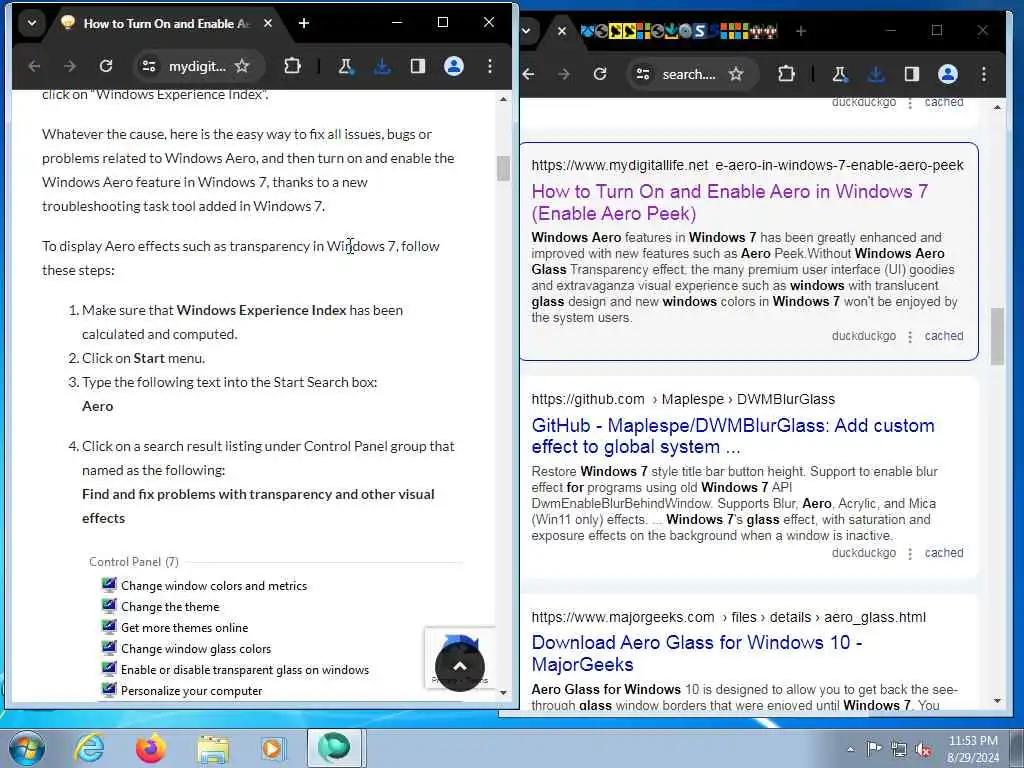Reload the search page in right window

click(600, 74)
